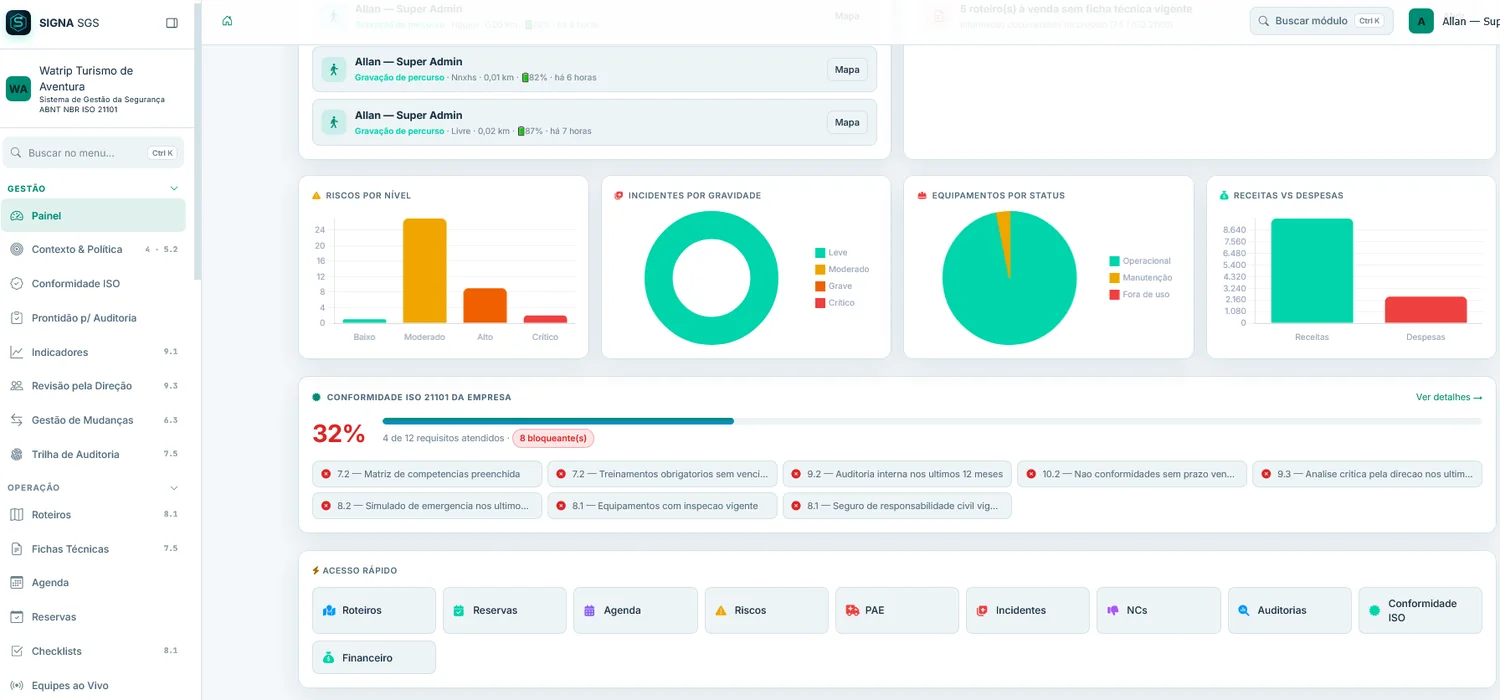1500x700 pixels.
Task: Click the ISO conformity progress bar
Action: 932,421
